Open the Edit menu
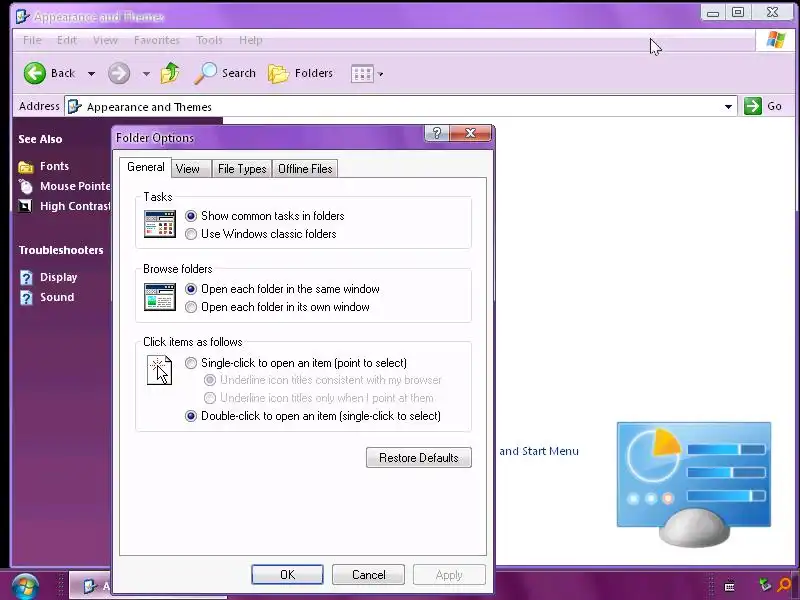 point(67,40)
